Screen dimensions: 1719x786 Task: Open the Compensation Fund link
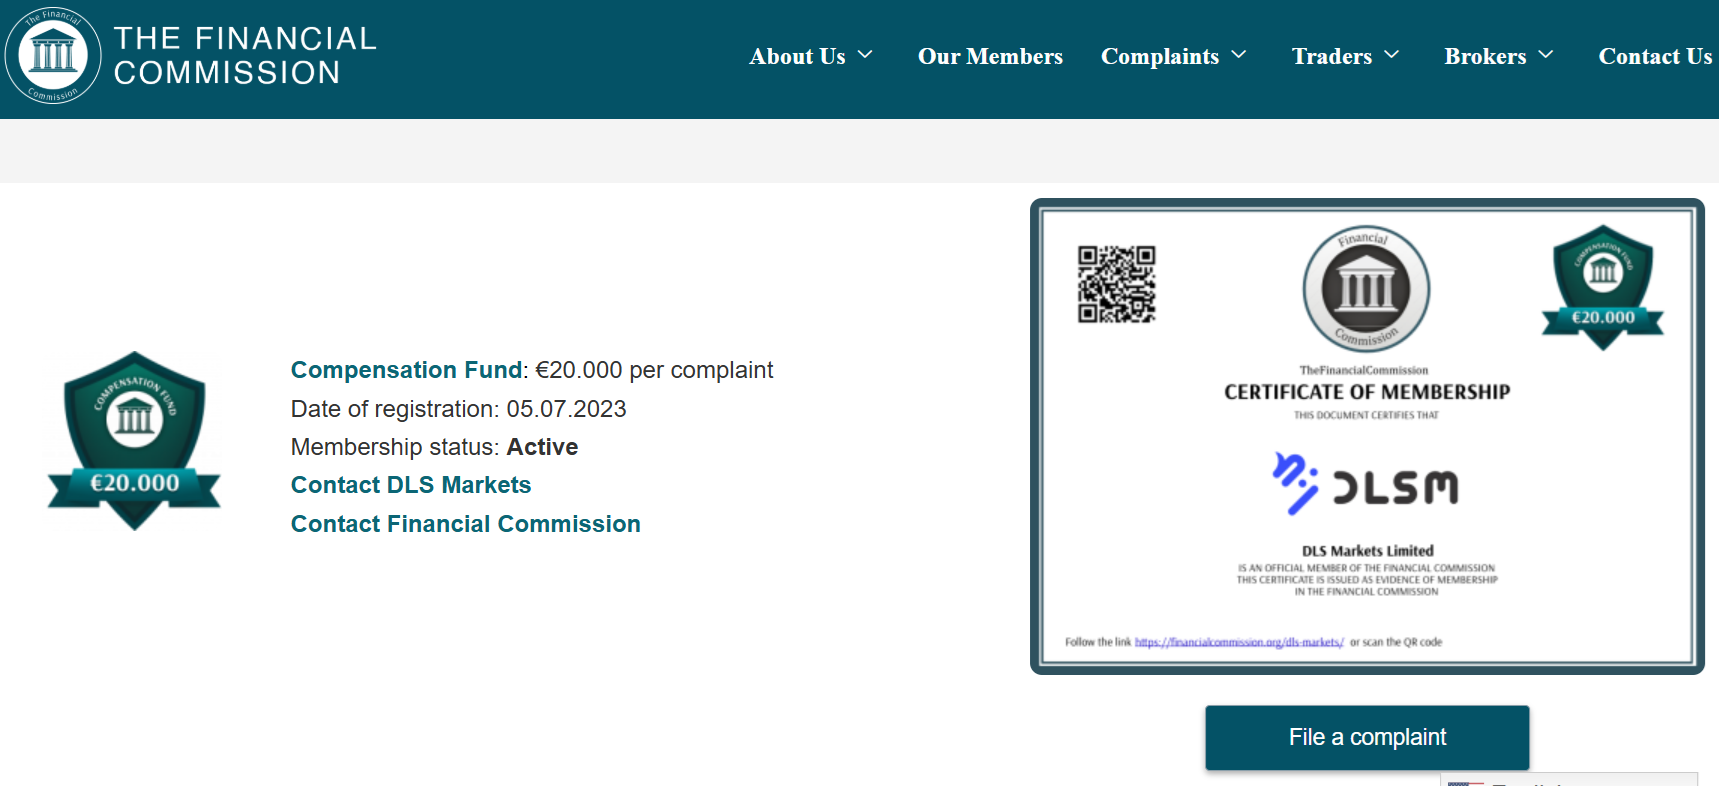point(406,370)
